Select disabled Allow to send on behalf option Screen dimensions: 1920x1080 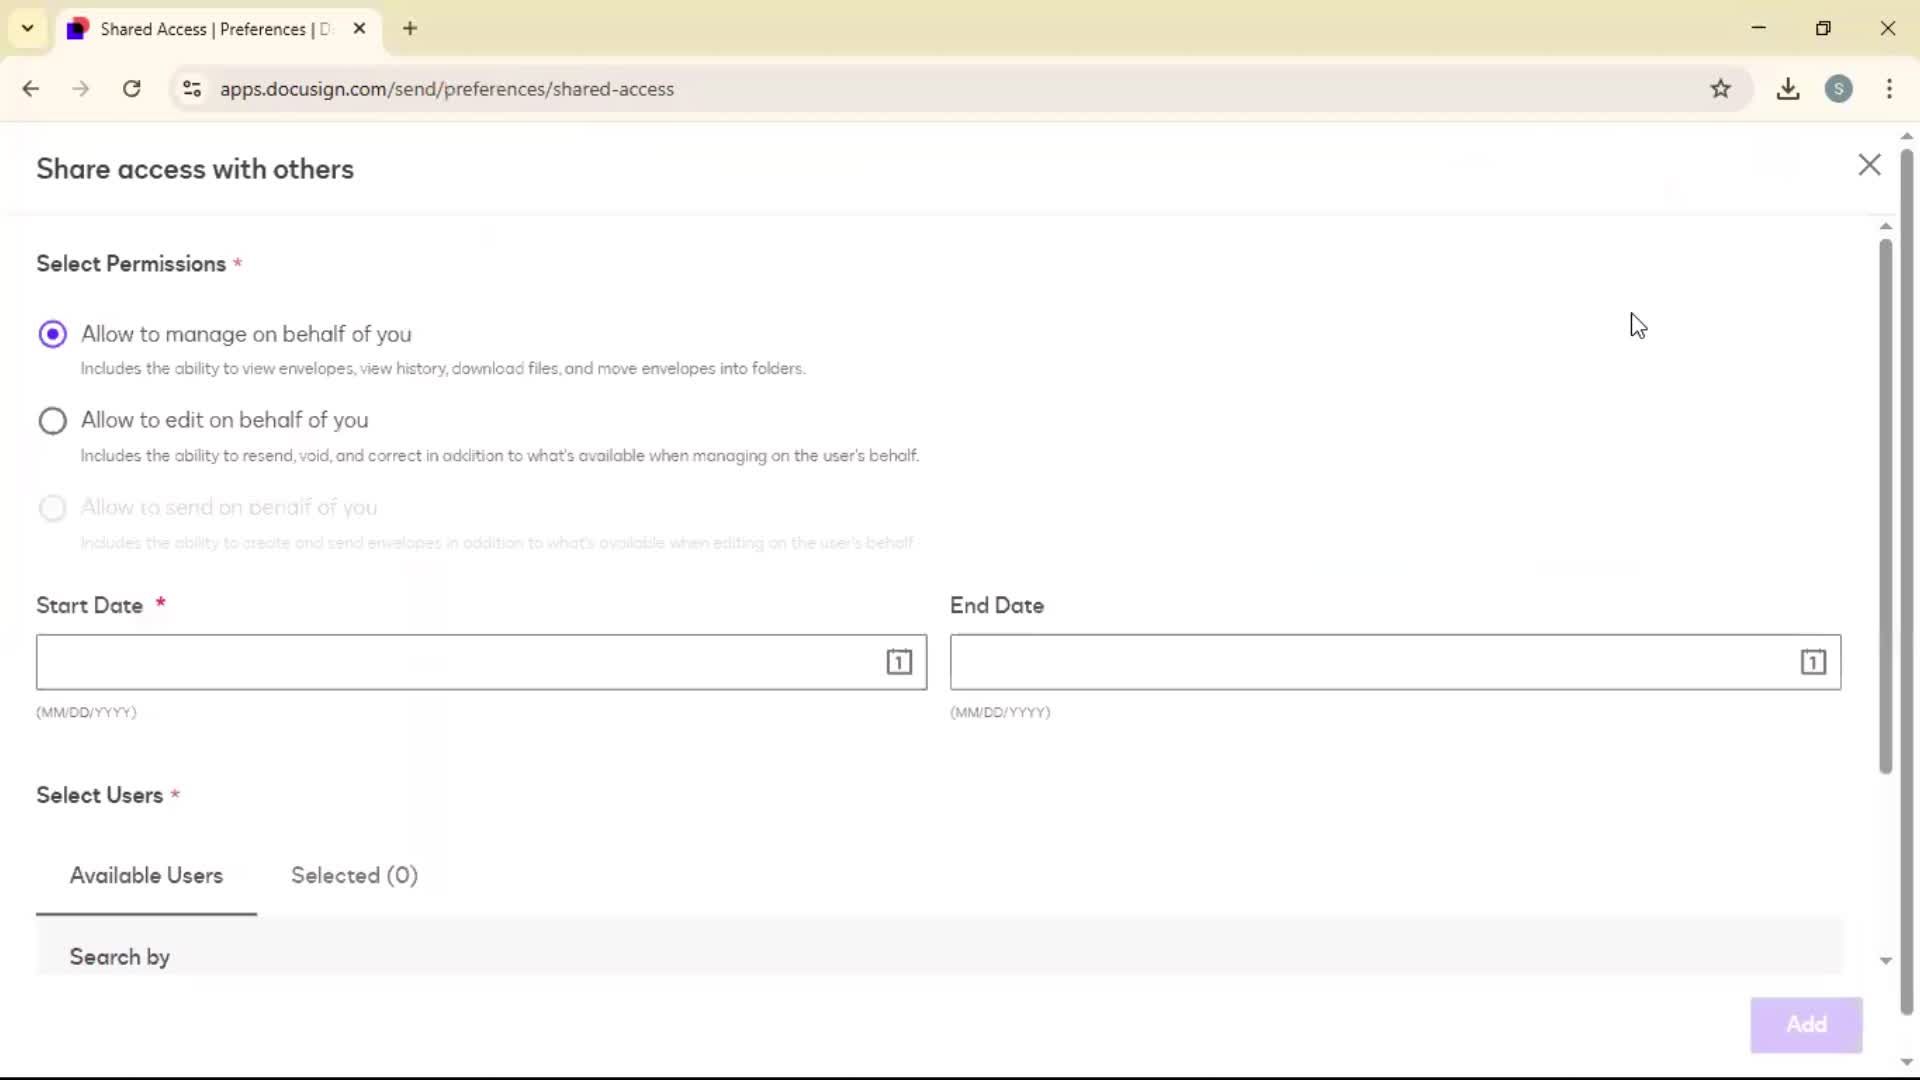point(52,508)
